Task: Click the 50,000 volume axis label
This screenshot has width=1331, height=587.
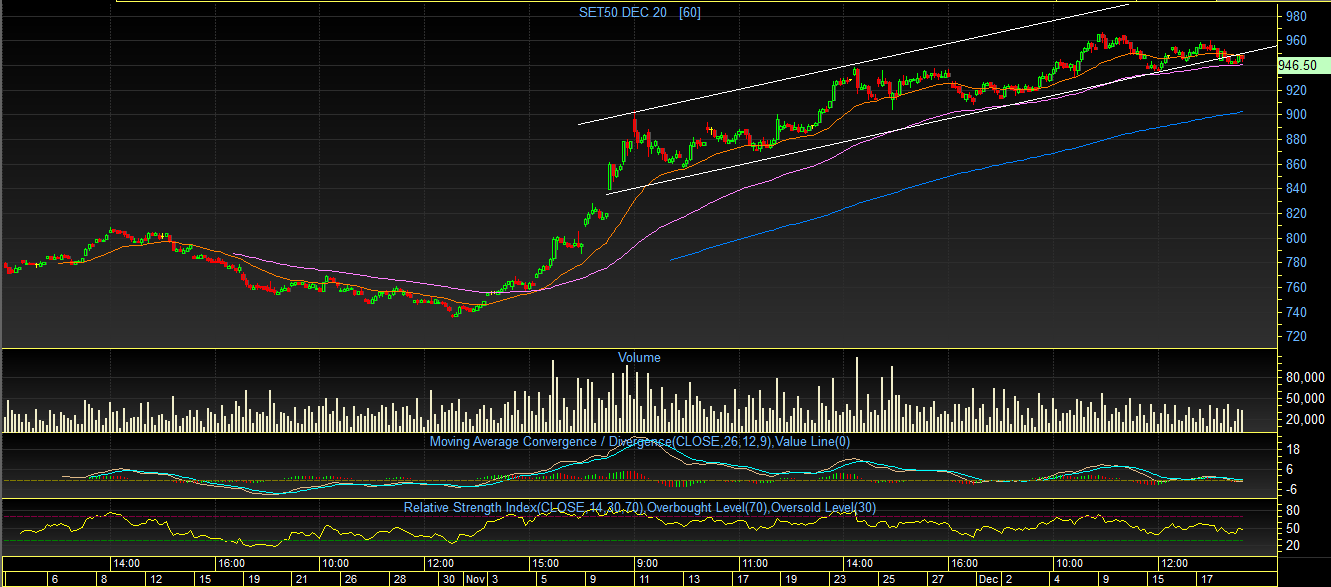Action: tap(1304, 398)
